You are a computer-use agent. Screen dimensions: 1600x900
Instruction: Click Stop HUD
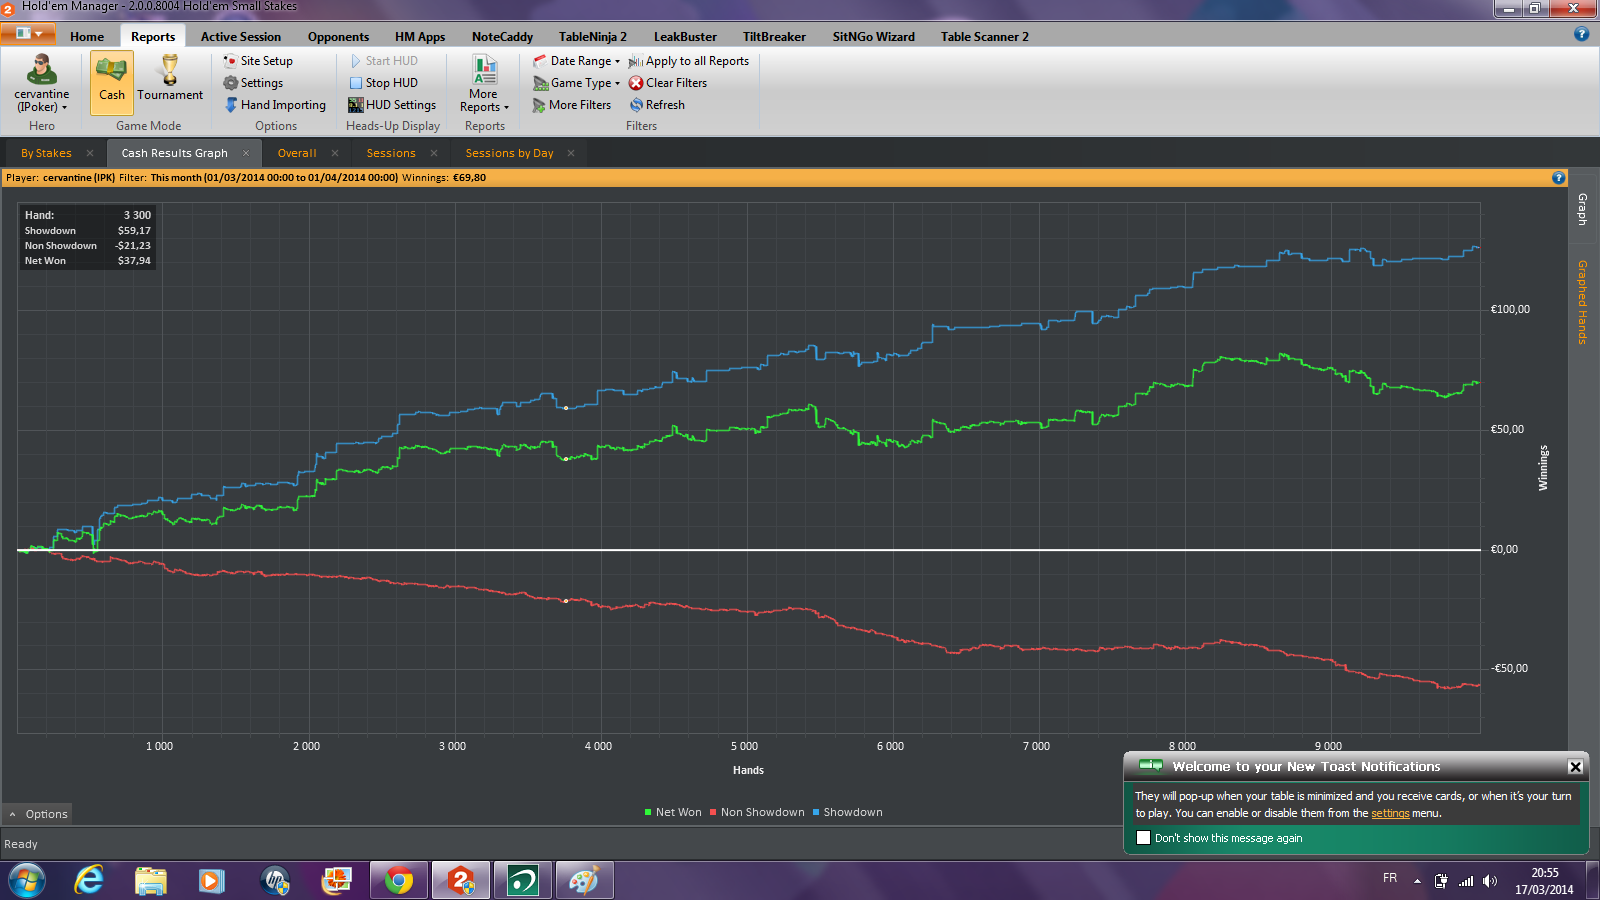[383, 83]
